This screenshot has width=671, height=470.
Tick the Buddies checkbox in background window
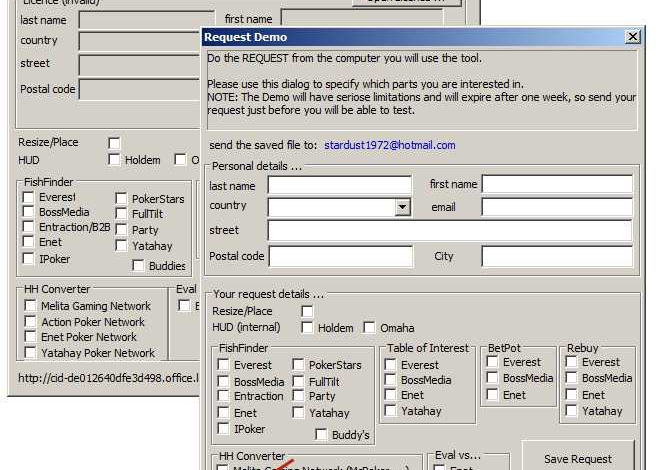[x=138, y=266]
